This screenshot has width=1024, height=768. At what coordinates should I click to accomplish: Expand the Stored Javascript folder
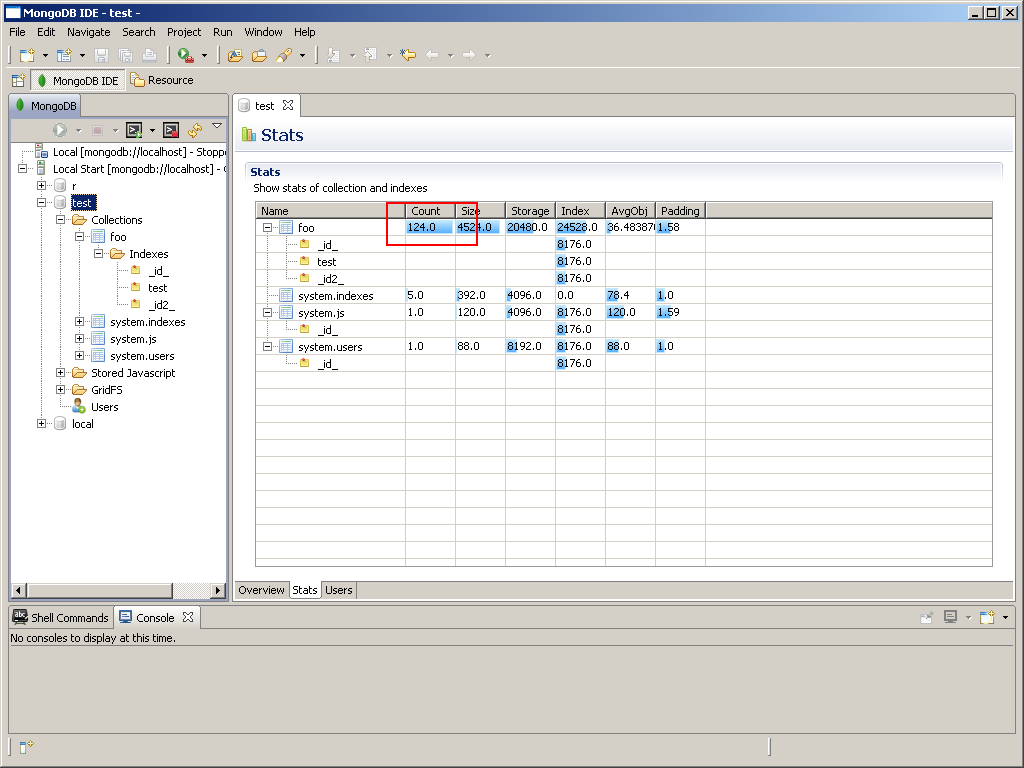60,372
